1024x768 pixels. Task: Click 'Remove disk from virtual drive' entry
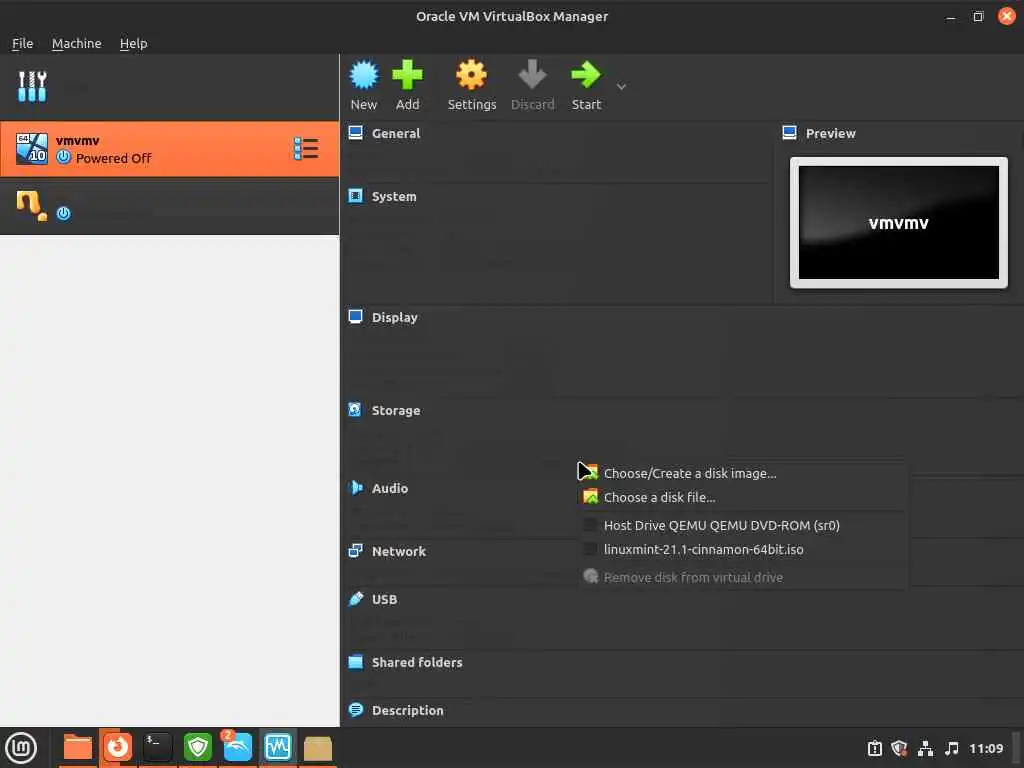(743, 577)
